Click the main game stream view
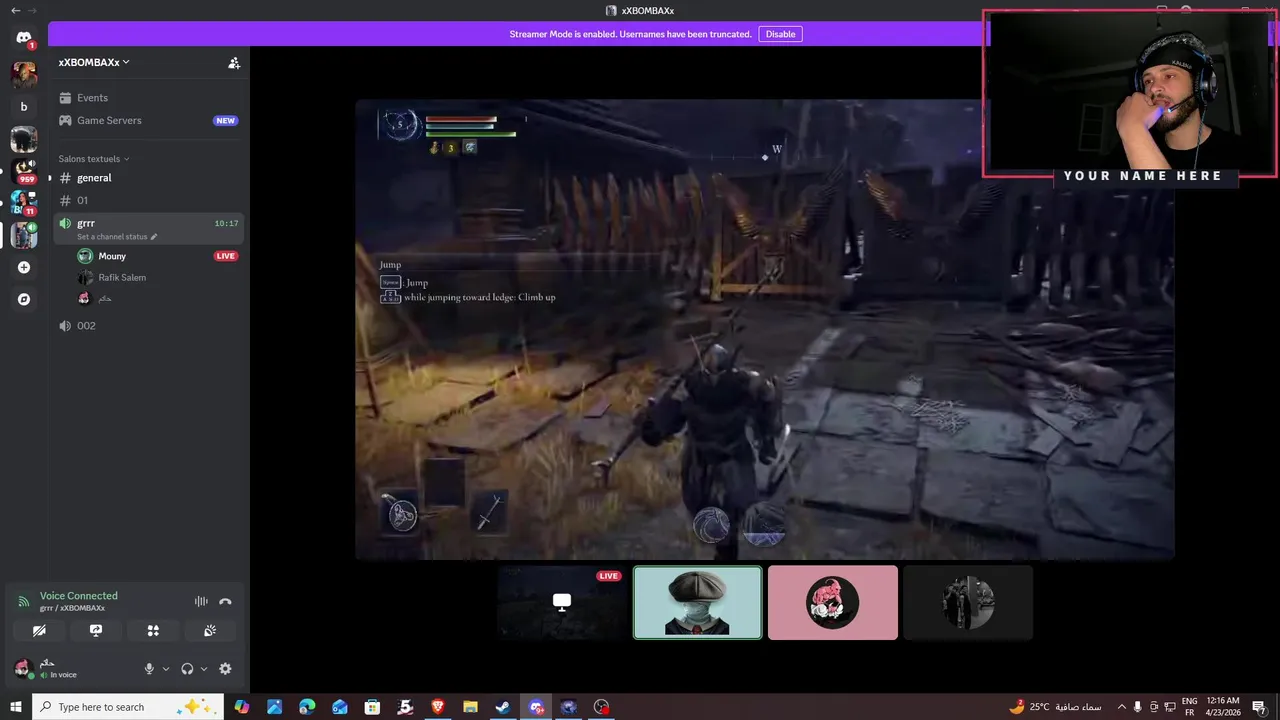Image resolution: width=1280 pixels, height=720 pixels. (765, 330)
